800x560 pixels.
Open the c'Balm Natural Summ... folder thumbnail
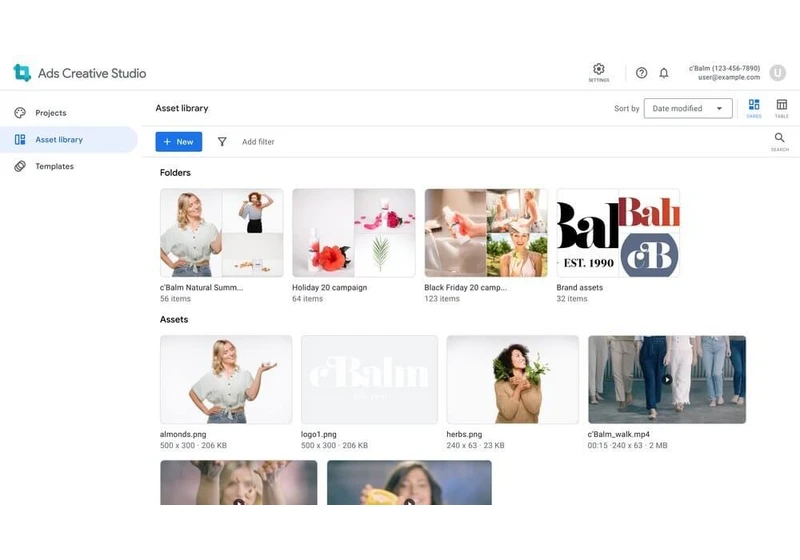point(221,233)
